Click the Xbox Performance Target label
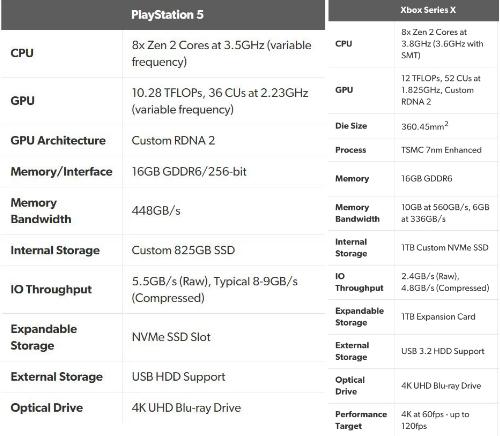The image size is (500, 436). pos(361,420)
